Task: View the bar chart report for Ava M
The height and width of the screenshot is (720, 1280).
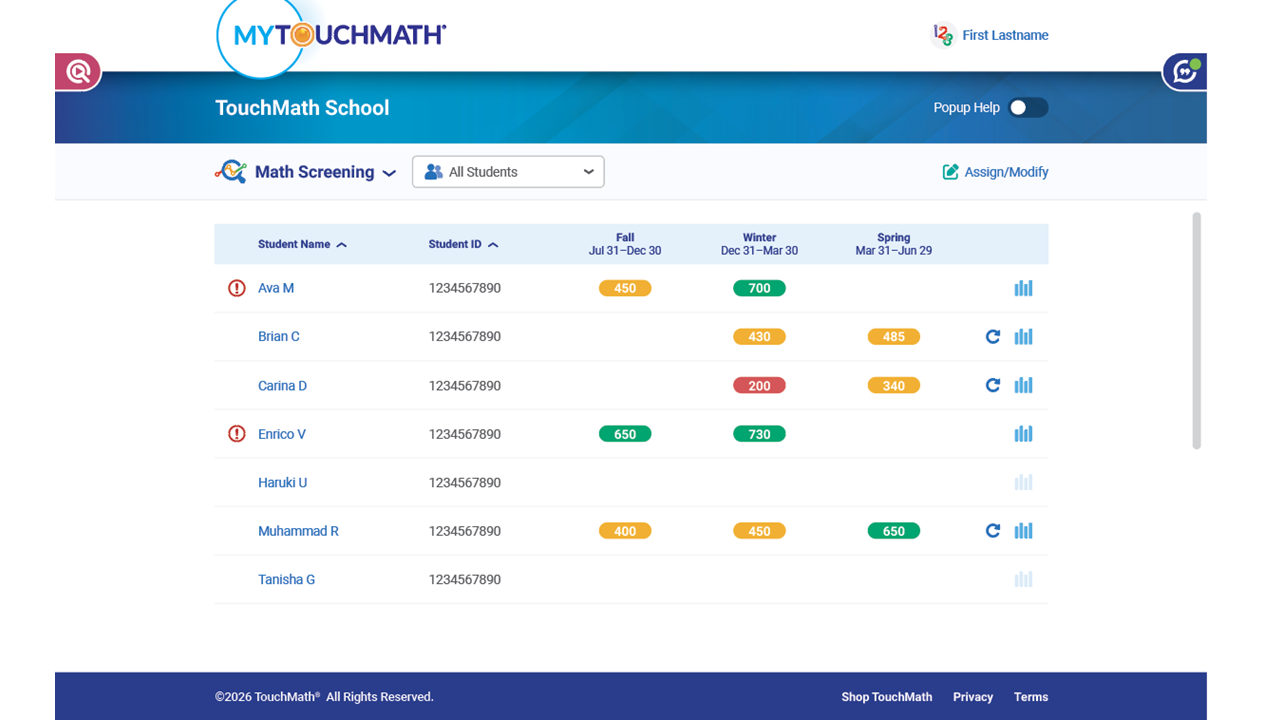Action: [x=1023, y=288]
